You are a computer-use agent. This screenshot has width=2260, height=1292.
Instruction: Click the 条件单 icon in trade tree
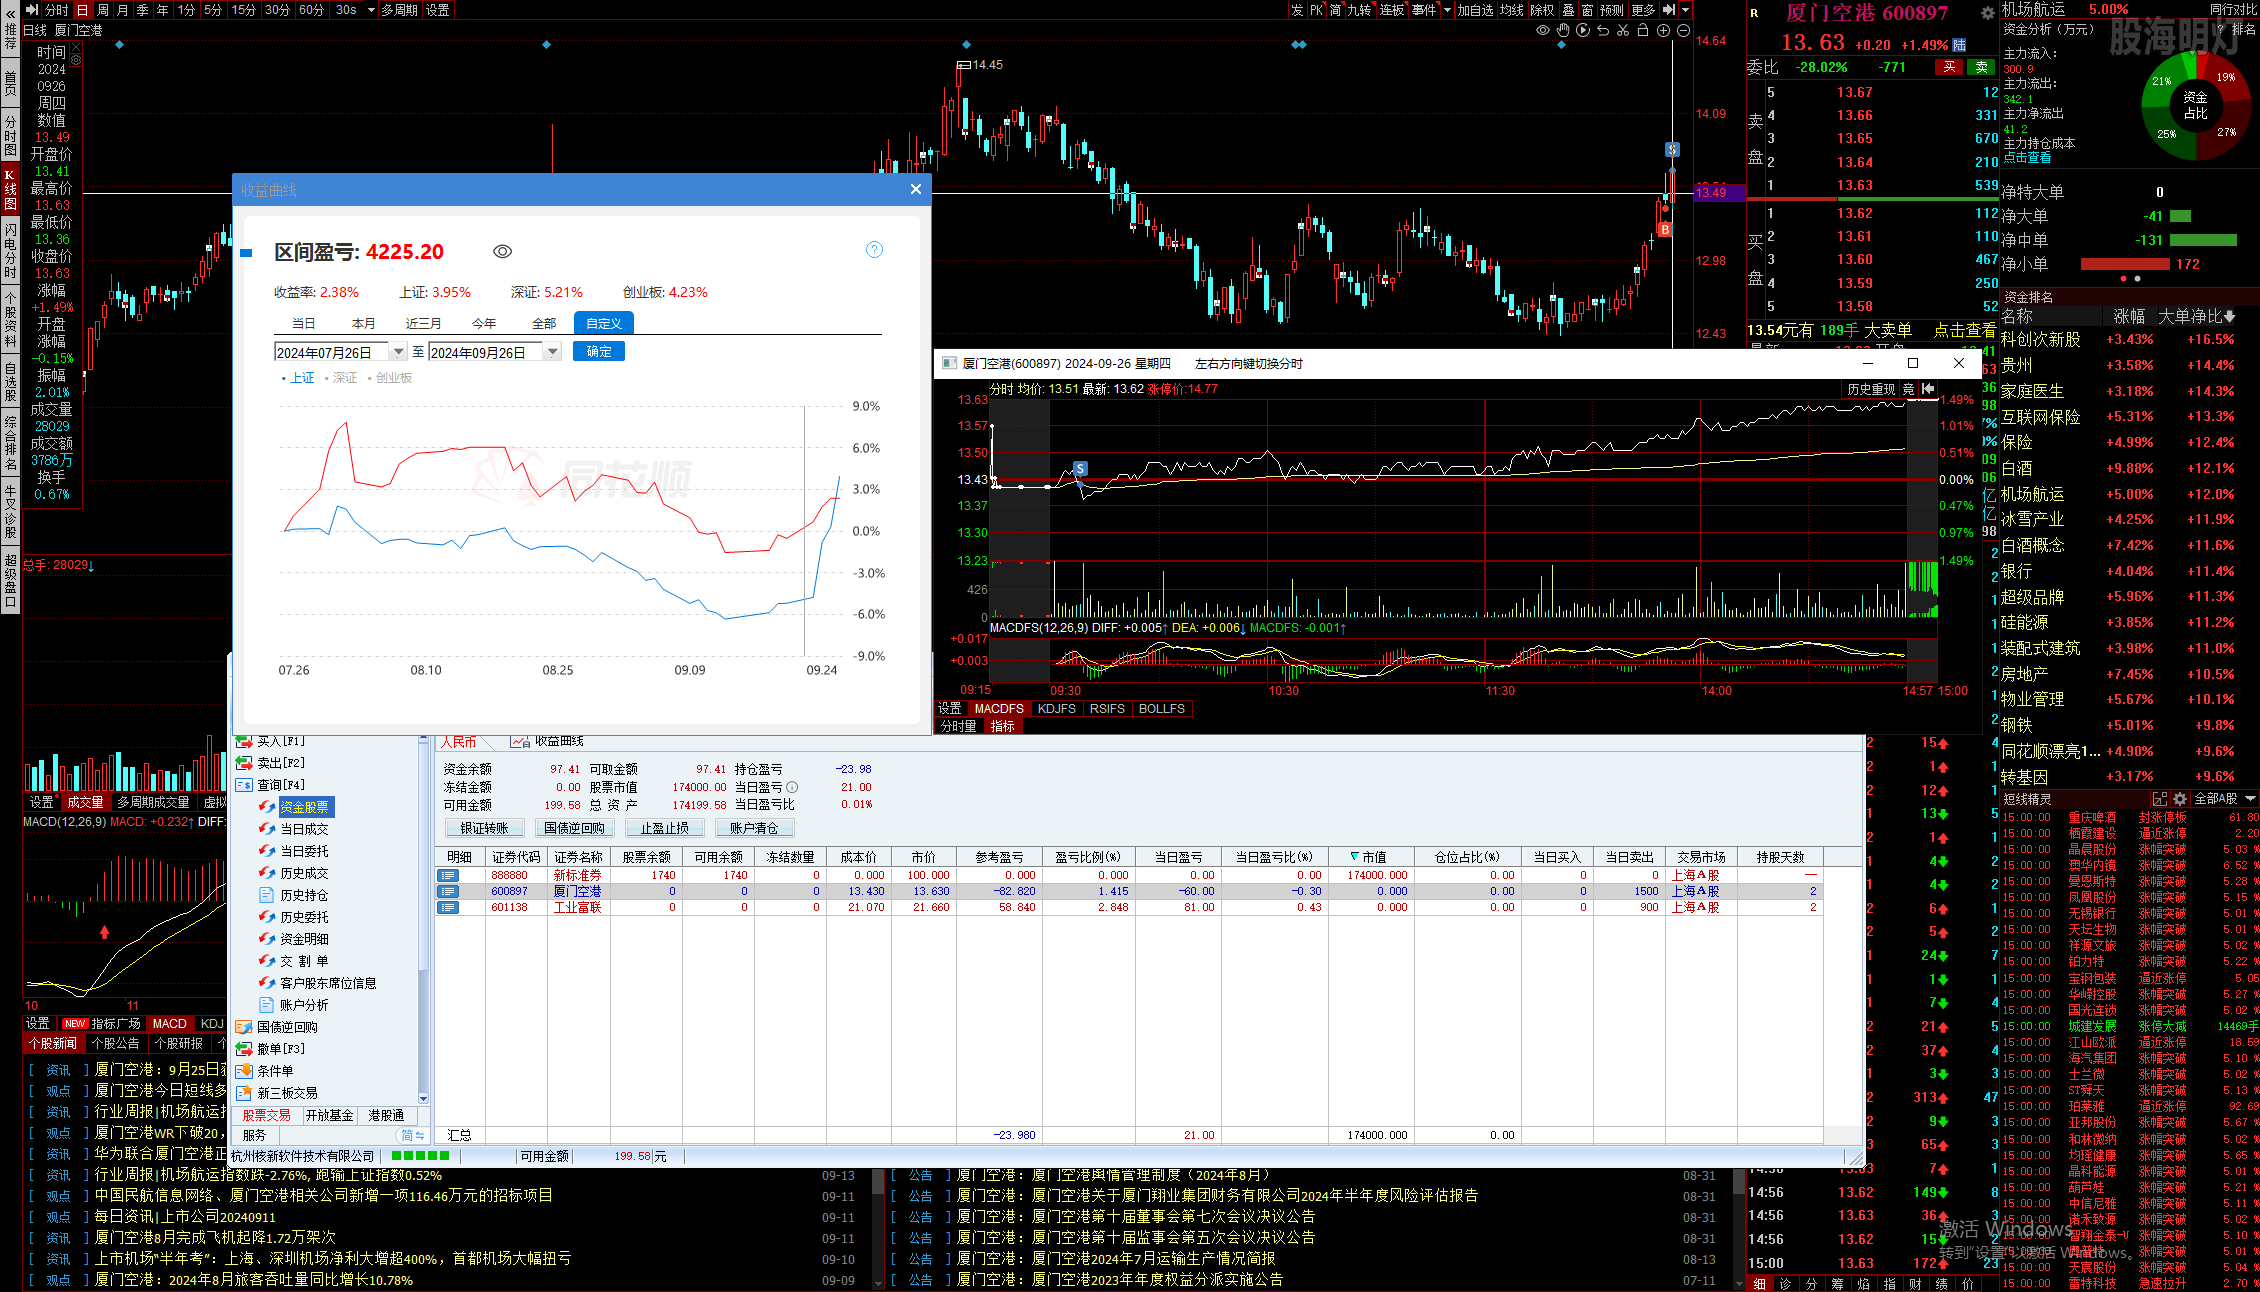point(244,1071)
